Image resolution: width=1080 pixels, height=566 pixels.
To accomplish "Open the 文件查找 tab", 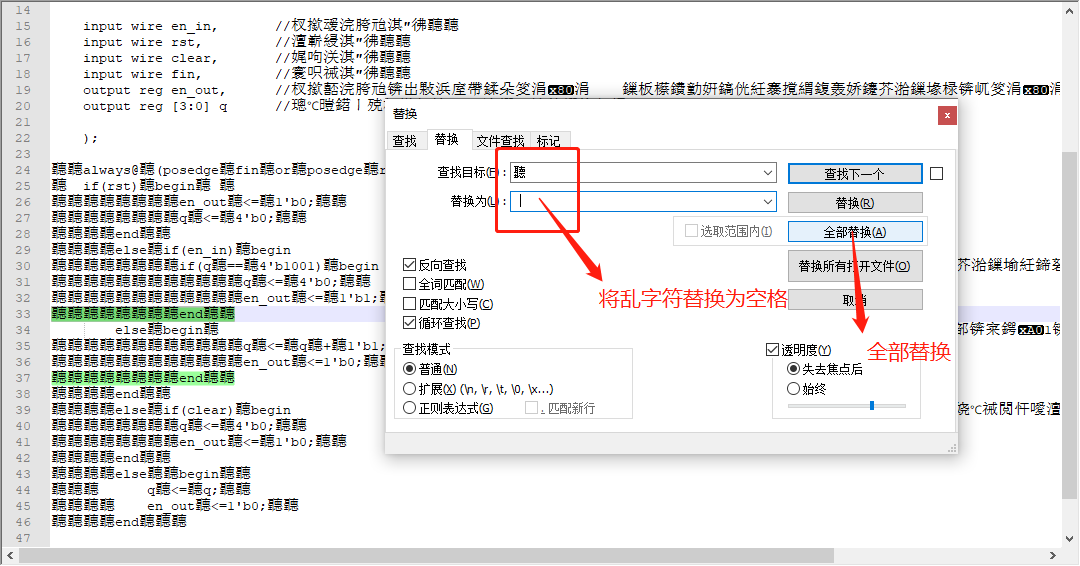I will (500, 141).
